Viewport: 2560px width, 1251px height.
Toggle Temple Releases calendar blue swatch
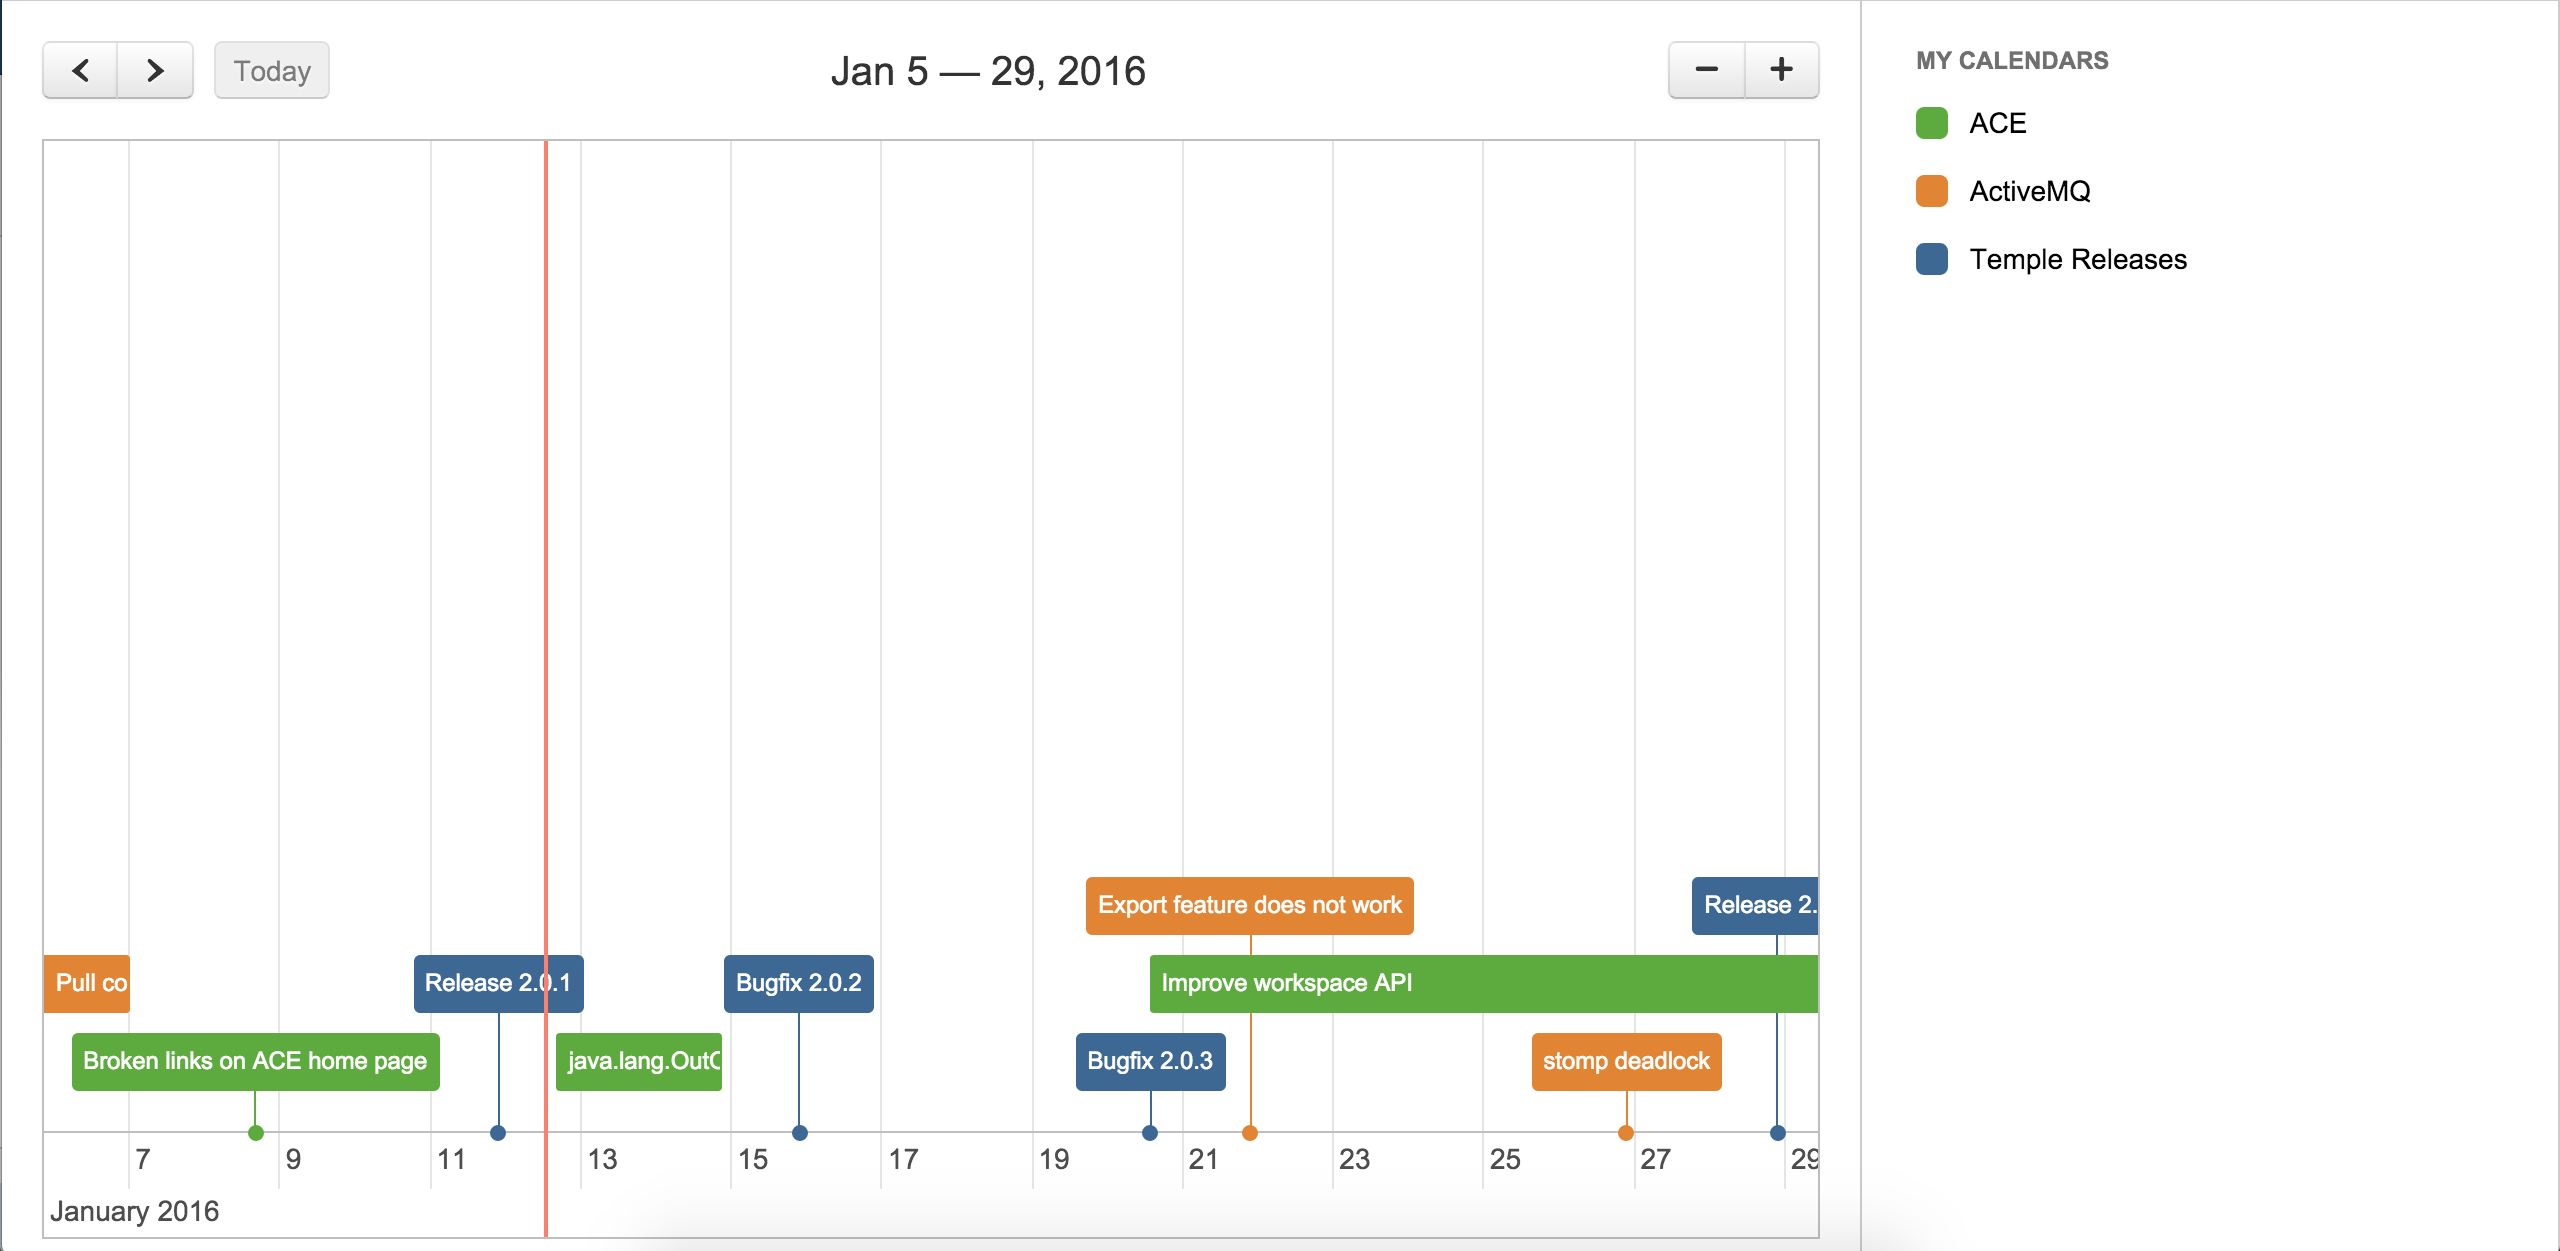pos(1931,259)
